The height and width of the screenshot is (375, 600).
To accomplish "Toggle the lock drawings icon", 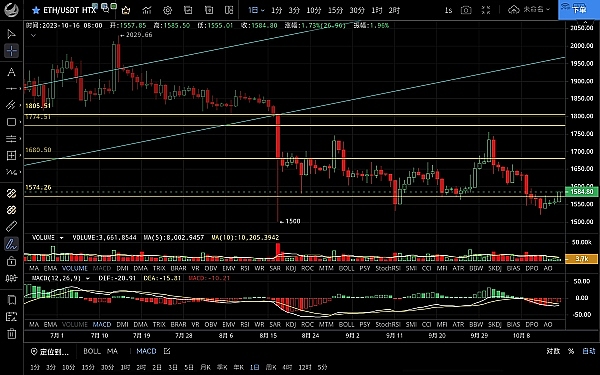I will pyautogui.click(x=11, y=261).
